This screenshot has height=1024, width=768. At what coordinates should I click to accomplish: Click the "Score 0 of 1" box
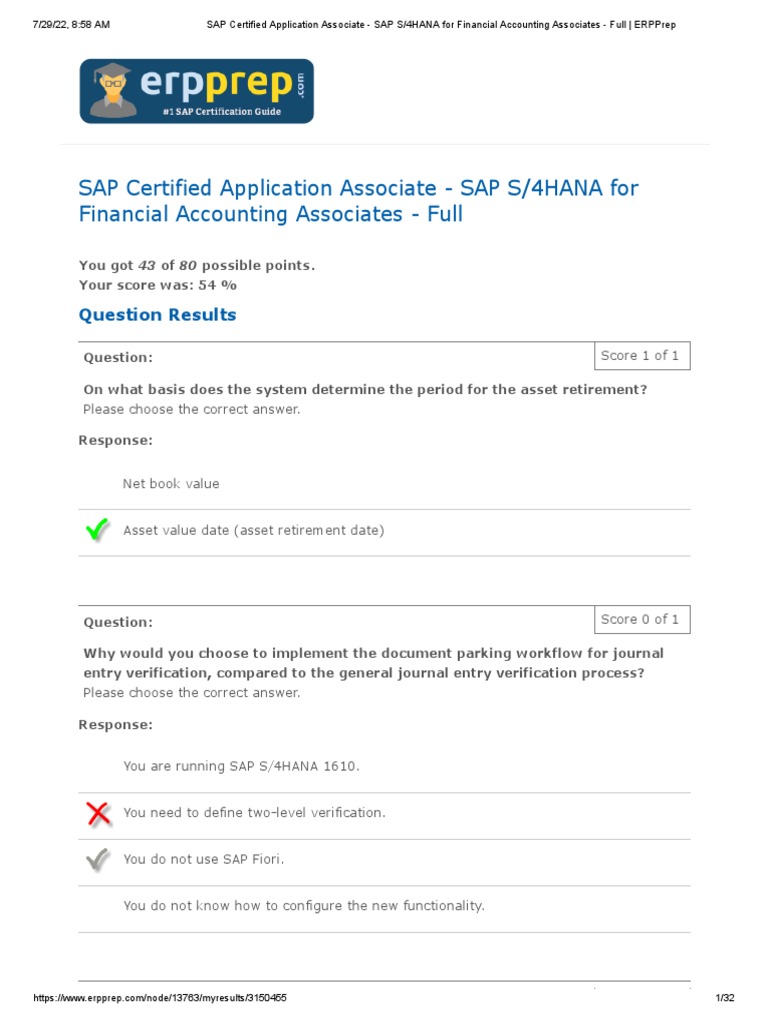coord(640,620)
